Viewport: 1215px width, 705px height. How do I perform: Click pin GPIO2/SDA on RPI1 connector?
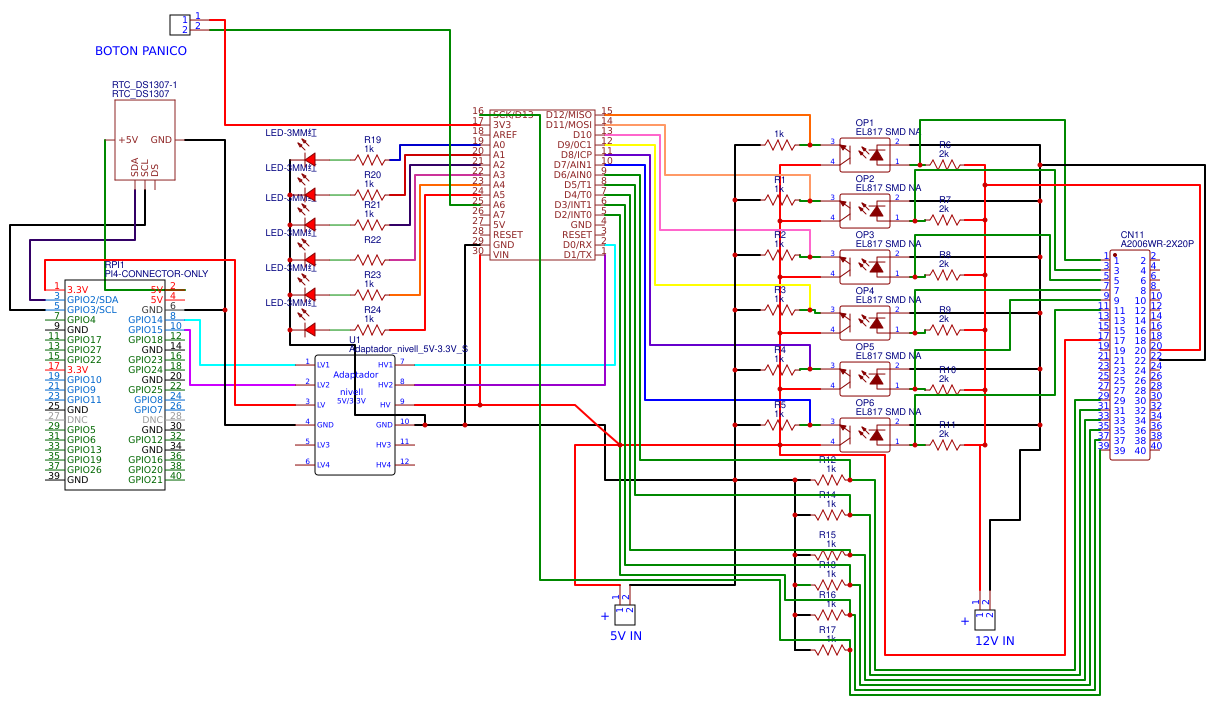coord(92,300)
